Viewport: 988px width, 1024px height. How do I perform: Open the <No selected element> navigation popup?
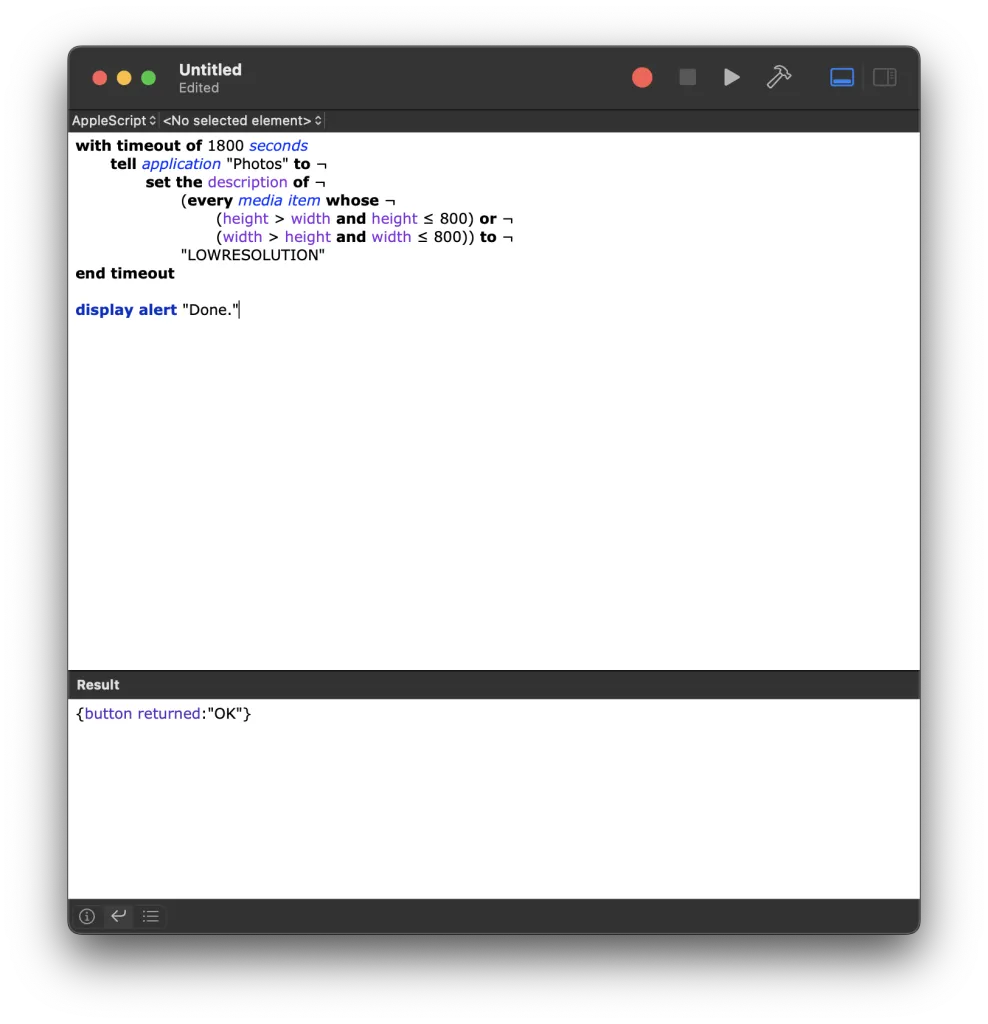(242, 120)
